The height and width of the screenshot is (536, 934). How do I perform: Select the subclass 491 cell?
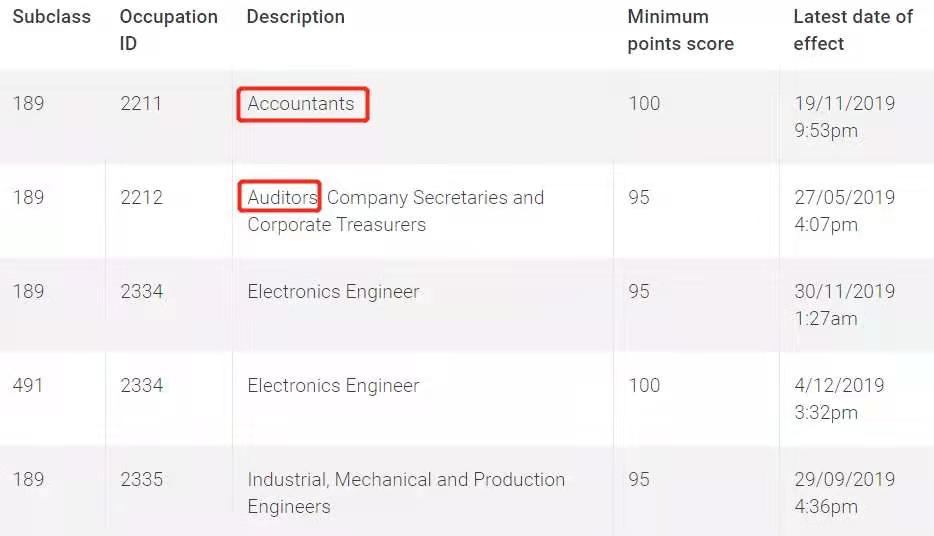(x=27, y=385)
